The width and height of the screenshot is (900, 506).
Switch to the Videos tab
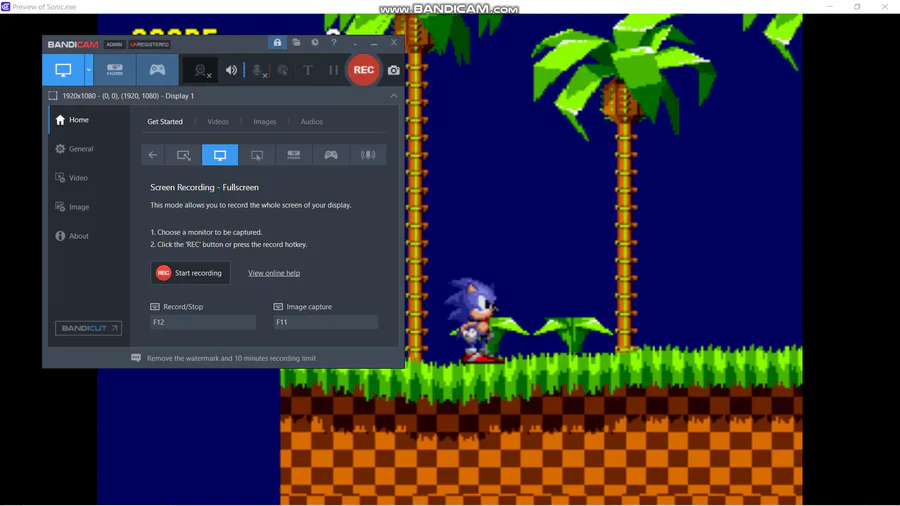pyautogui.click(x=218, y=122)
